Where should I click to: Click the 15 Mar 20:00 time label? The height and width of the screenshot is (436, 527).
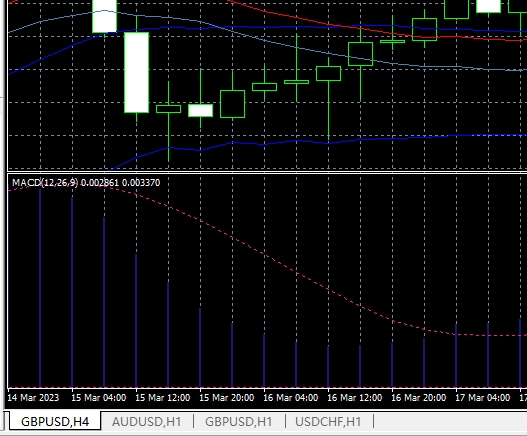(x=227, y=398)
